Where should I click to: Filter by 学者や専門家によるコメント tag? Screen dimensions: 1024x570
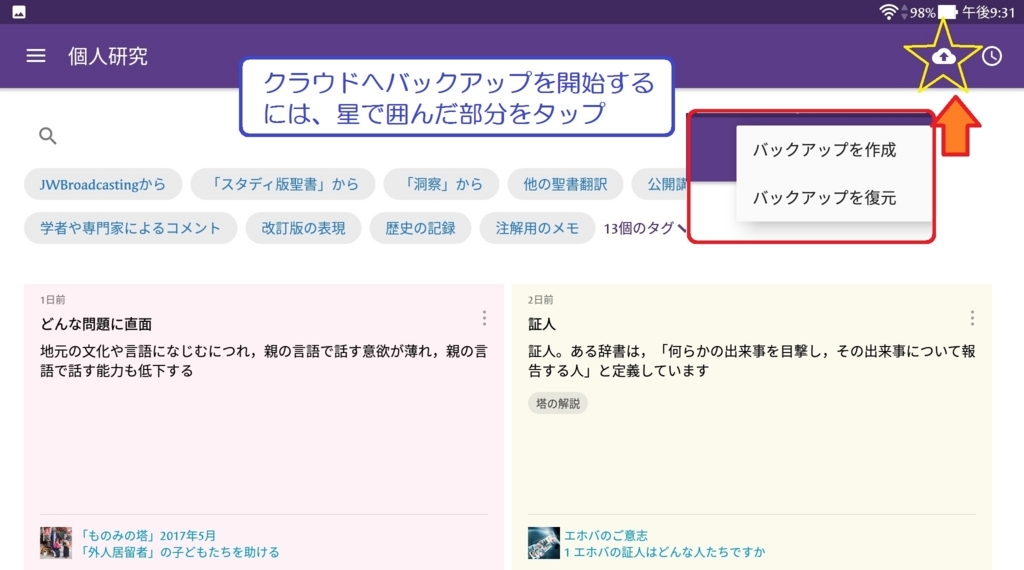(130, 228)
